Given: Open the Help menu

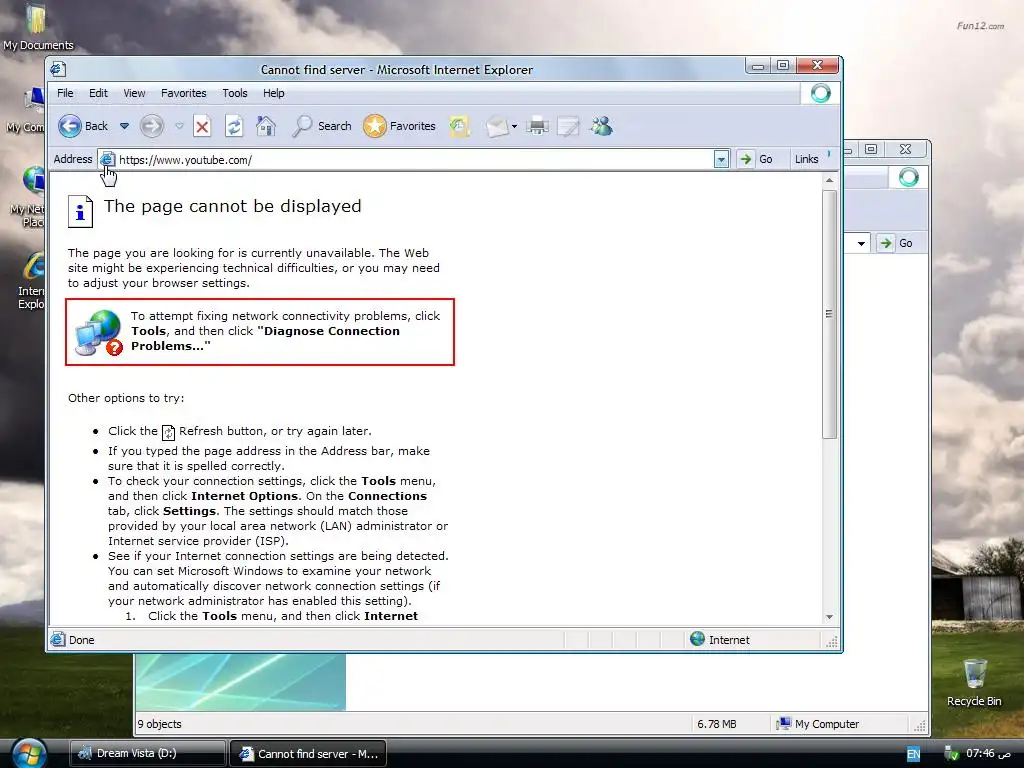Looking at the screenshot, I should click(x=274, y=93).
